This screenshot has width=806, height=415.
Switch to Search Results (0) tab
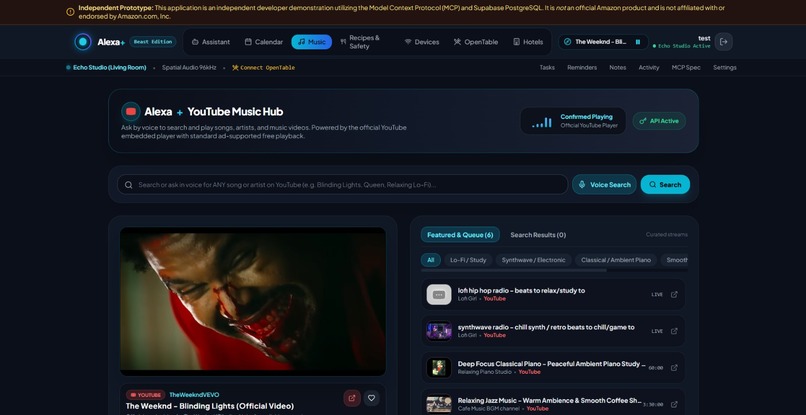tap(538, 235)
